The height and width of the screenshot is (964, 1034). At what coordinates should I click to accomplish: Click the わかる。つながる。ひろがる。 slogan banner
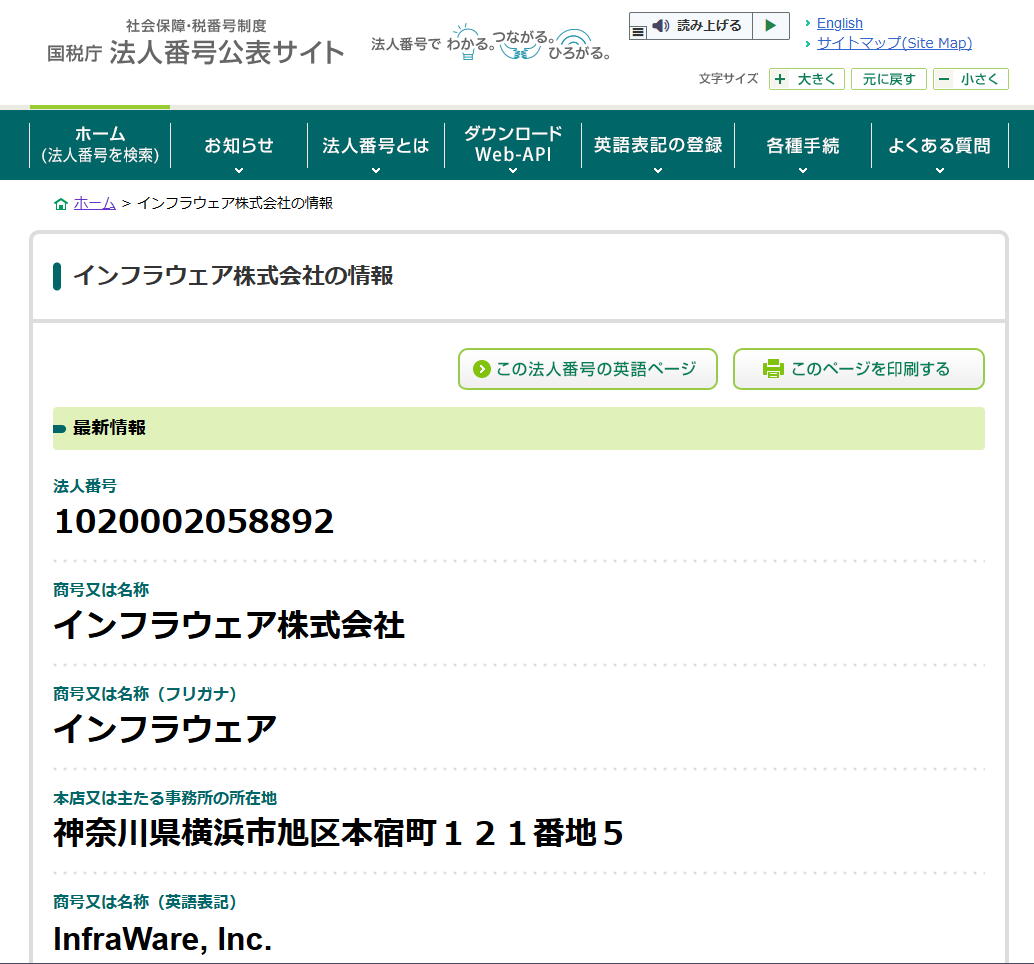pos(490,44)
